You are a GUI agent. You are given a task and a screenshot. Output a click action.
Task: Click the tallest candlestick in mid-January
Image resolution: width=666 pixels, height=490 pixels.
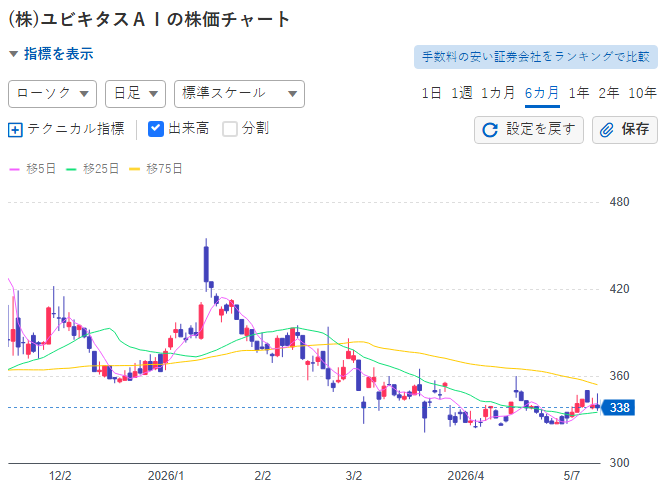206,264
